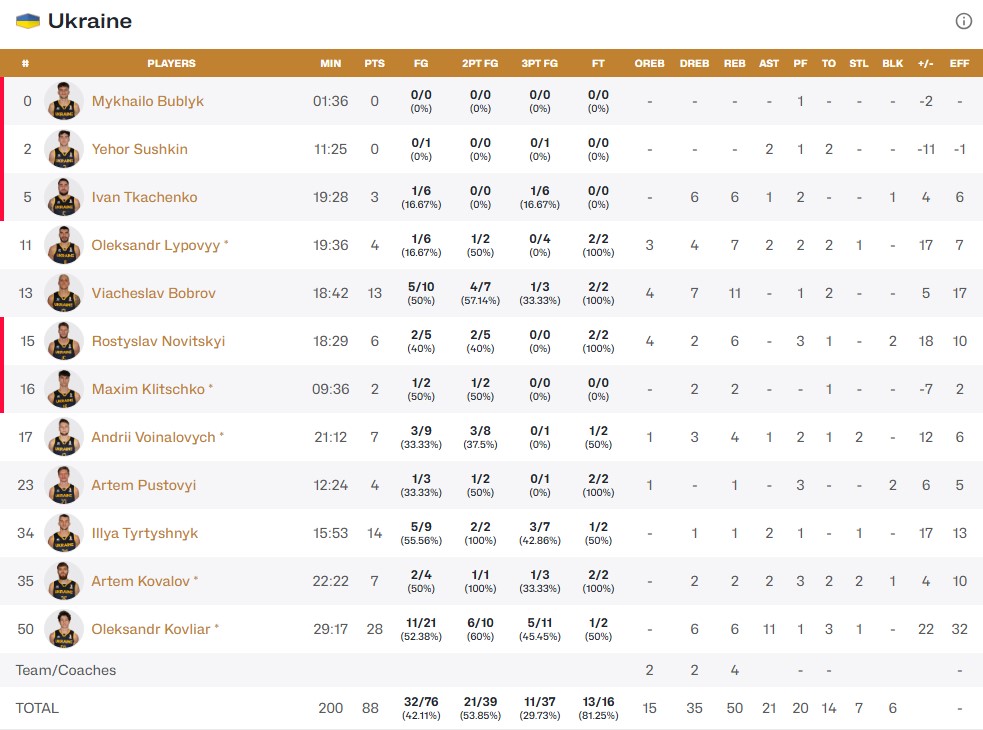This screenshot has width=983, height=730.
Task: Go to Andrii Voinalovych's profile
Action: 154,437
